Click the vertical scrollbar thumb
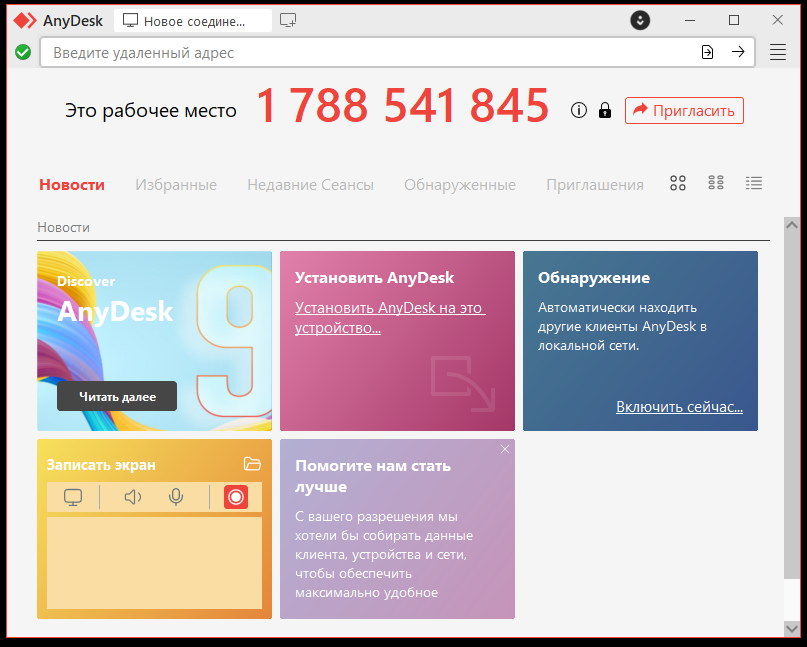This screenshot has height=647, width=807. pyautogui.click(x=792, y=405)
